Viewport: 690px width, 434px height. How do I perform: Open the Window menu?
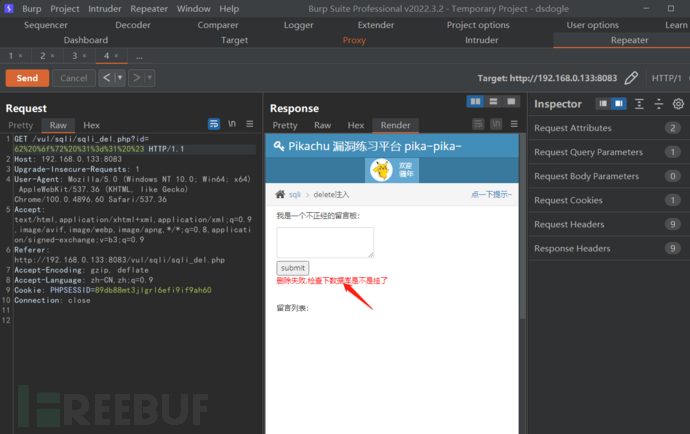tap(194, 9)
